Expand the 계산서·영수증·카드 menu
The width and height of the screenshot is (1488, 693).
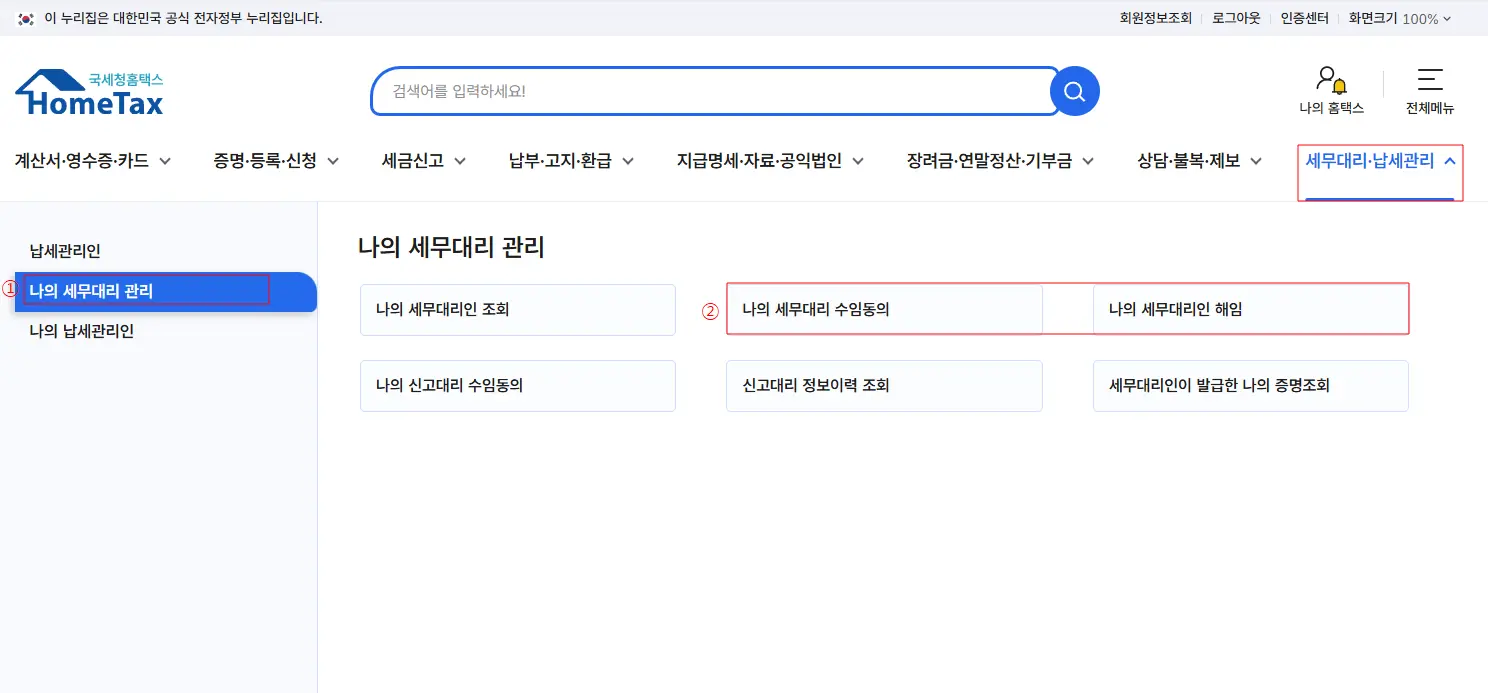(92, 161)
